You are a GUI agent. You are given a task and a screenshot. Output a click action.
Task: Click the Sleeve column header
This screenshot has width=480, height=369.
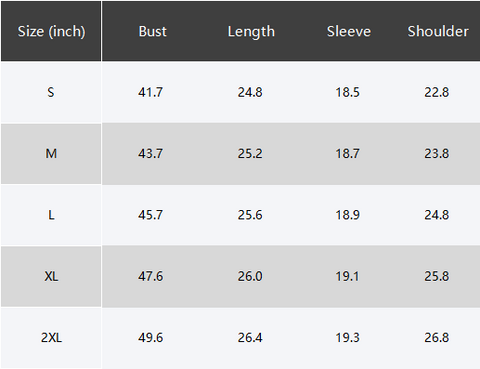(x=349, y=31)
